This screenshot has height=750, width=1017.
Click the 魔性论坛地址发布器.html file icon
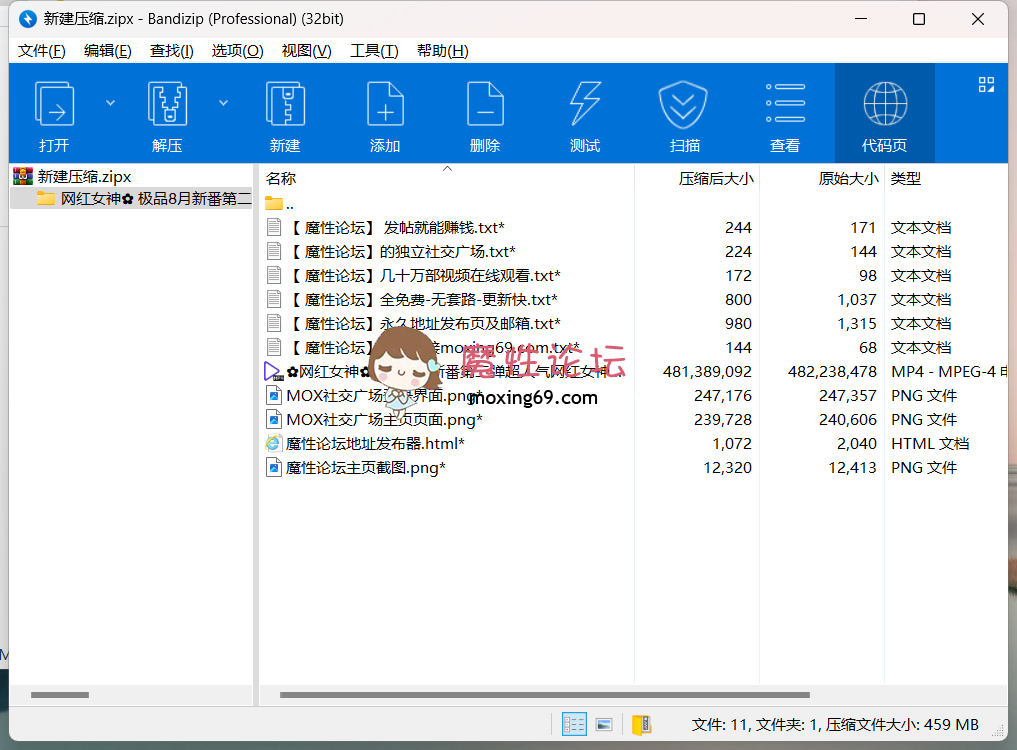[274, 444]
